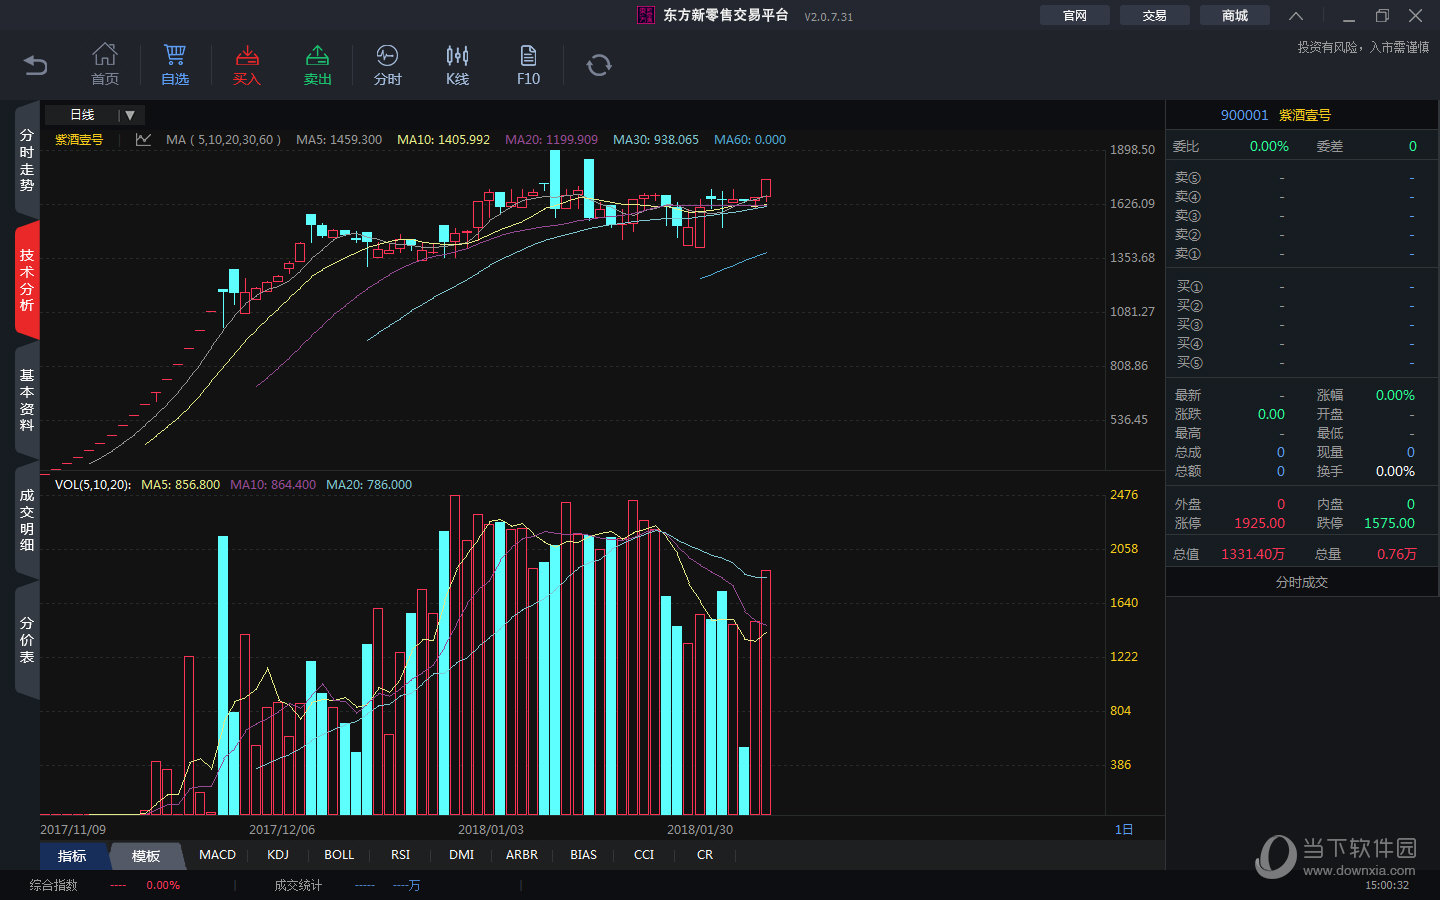This screenshot has height=900, width=1440.
Task: Click the 总量 0.76万 value
Action: point(1396,554)
